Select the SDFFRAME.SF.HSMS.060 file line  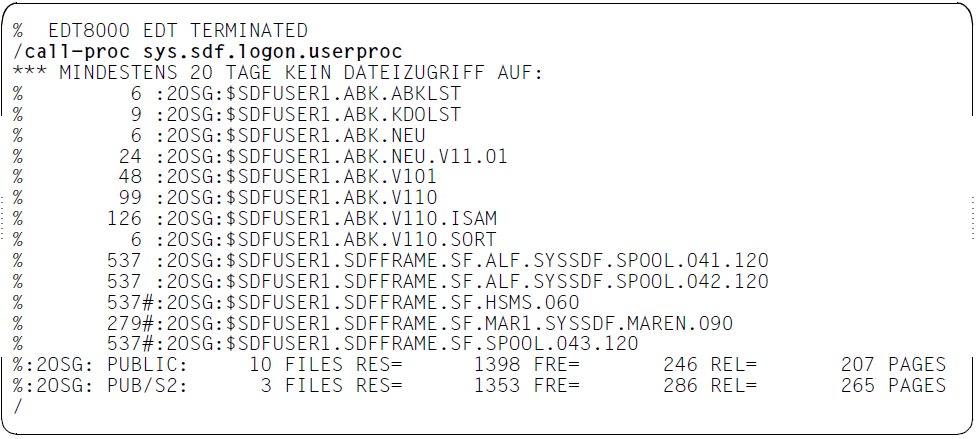click(x=296, y=302)
